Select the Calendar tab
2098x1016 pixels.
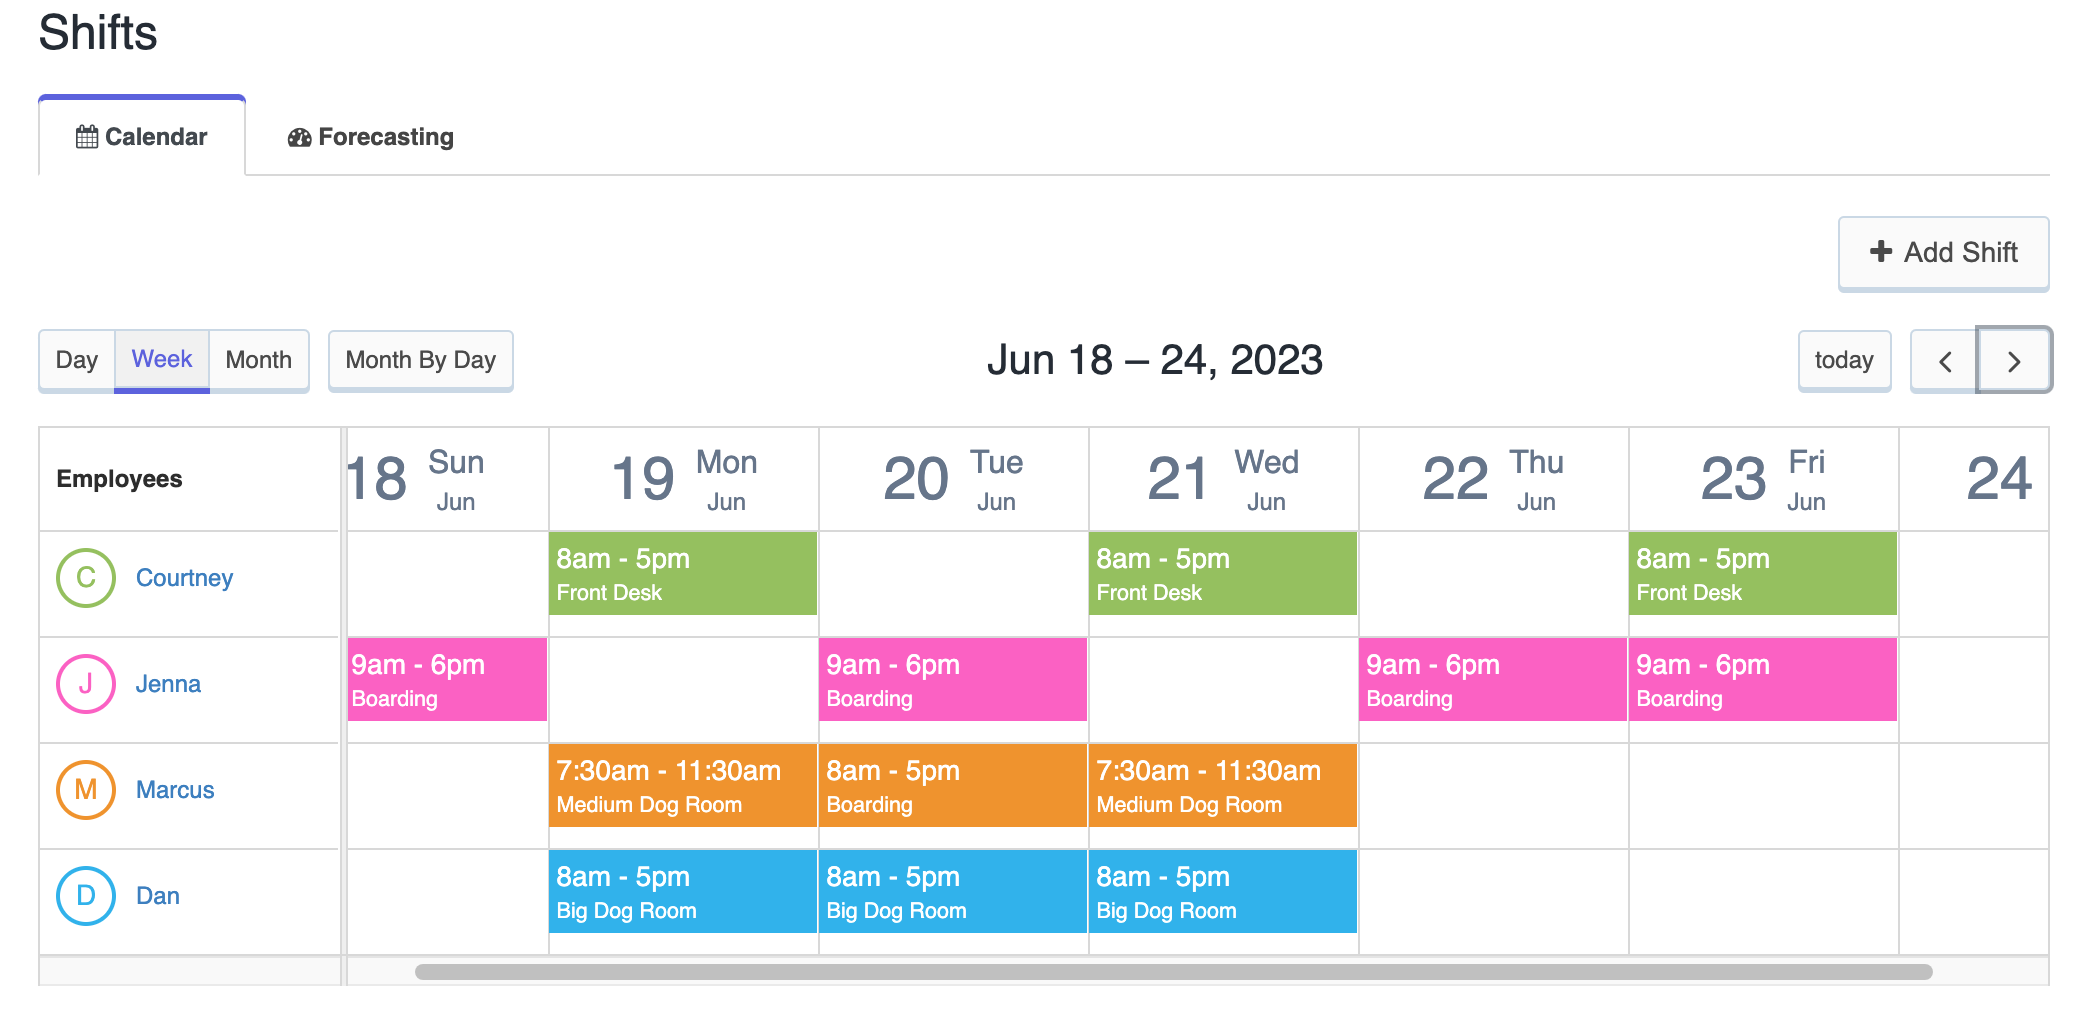142,137
